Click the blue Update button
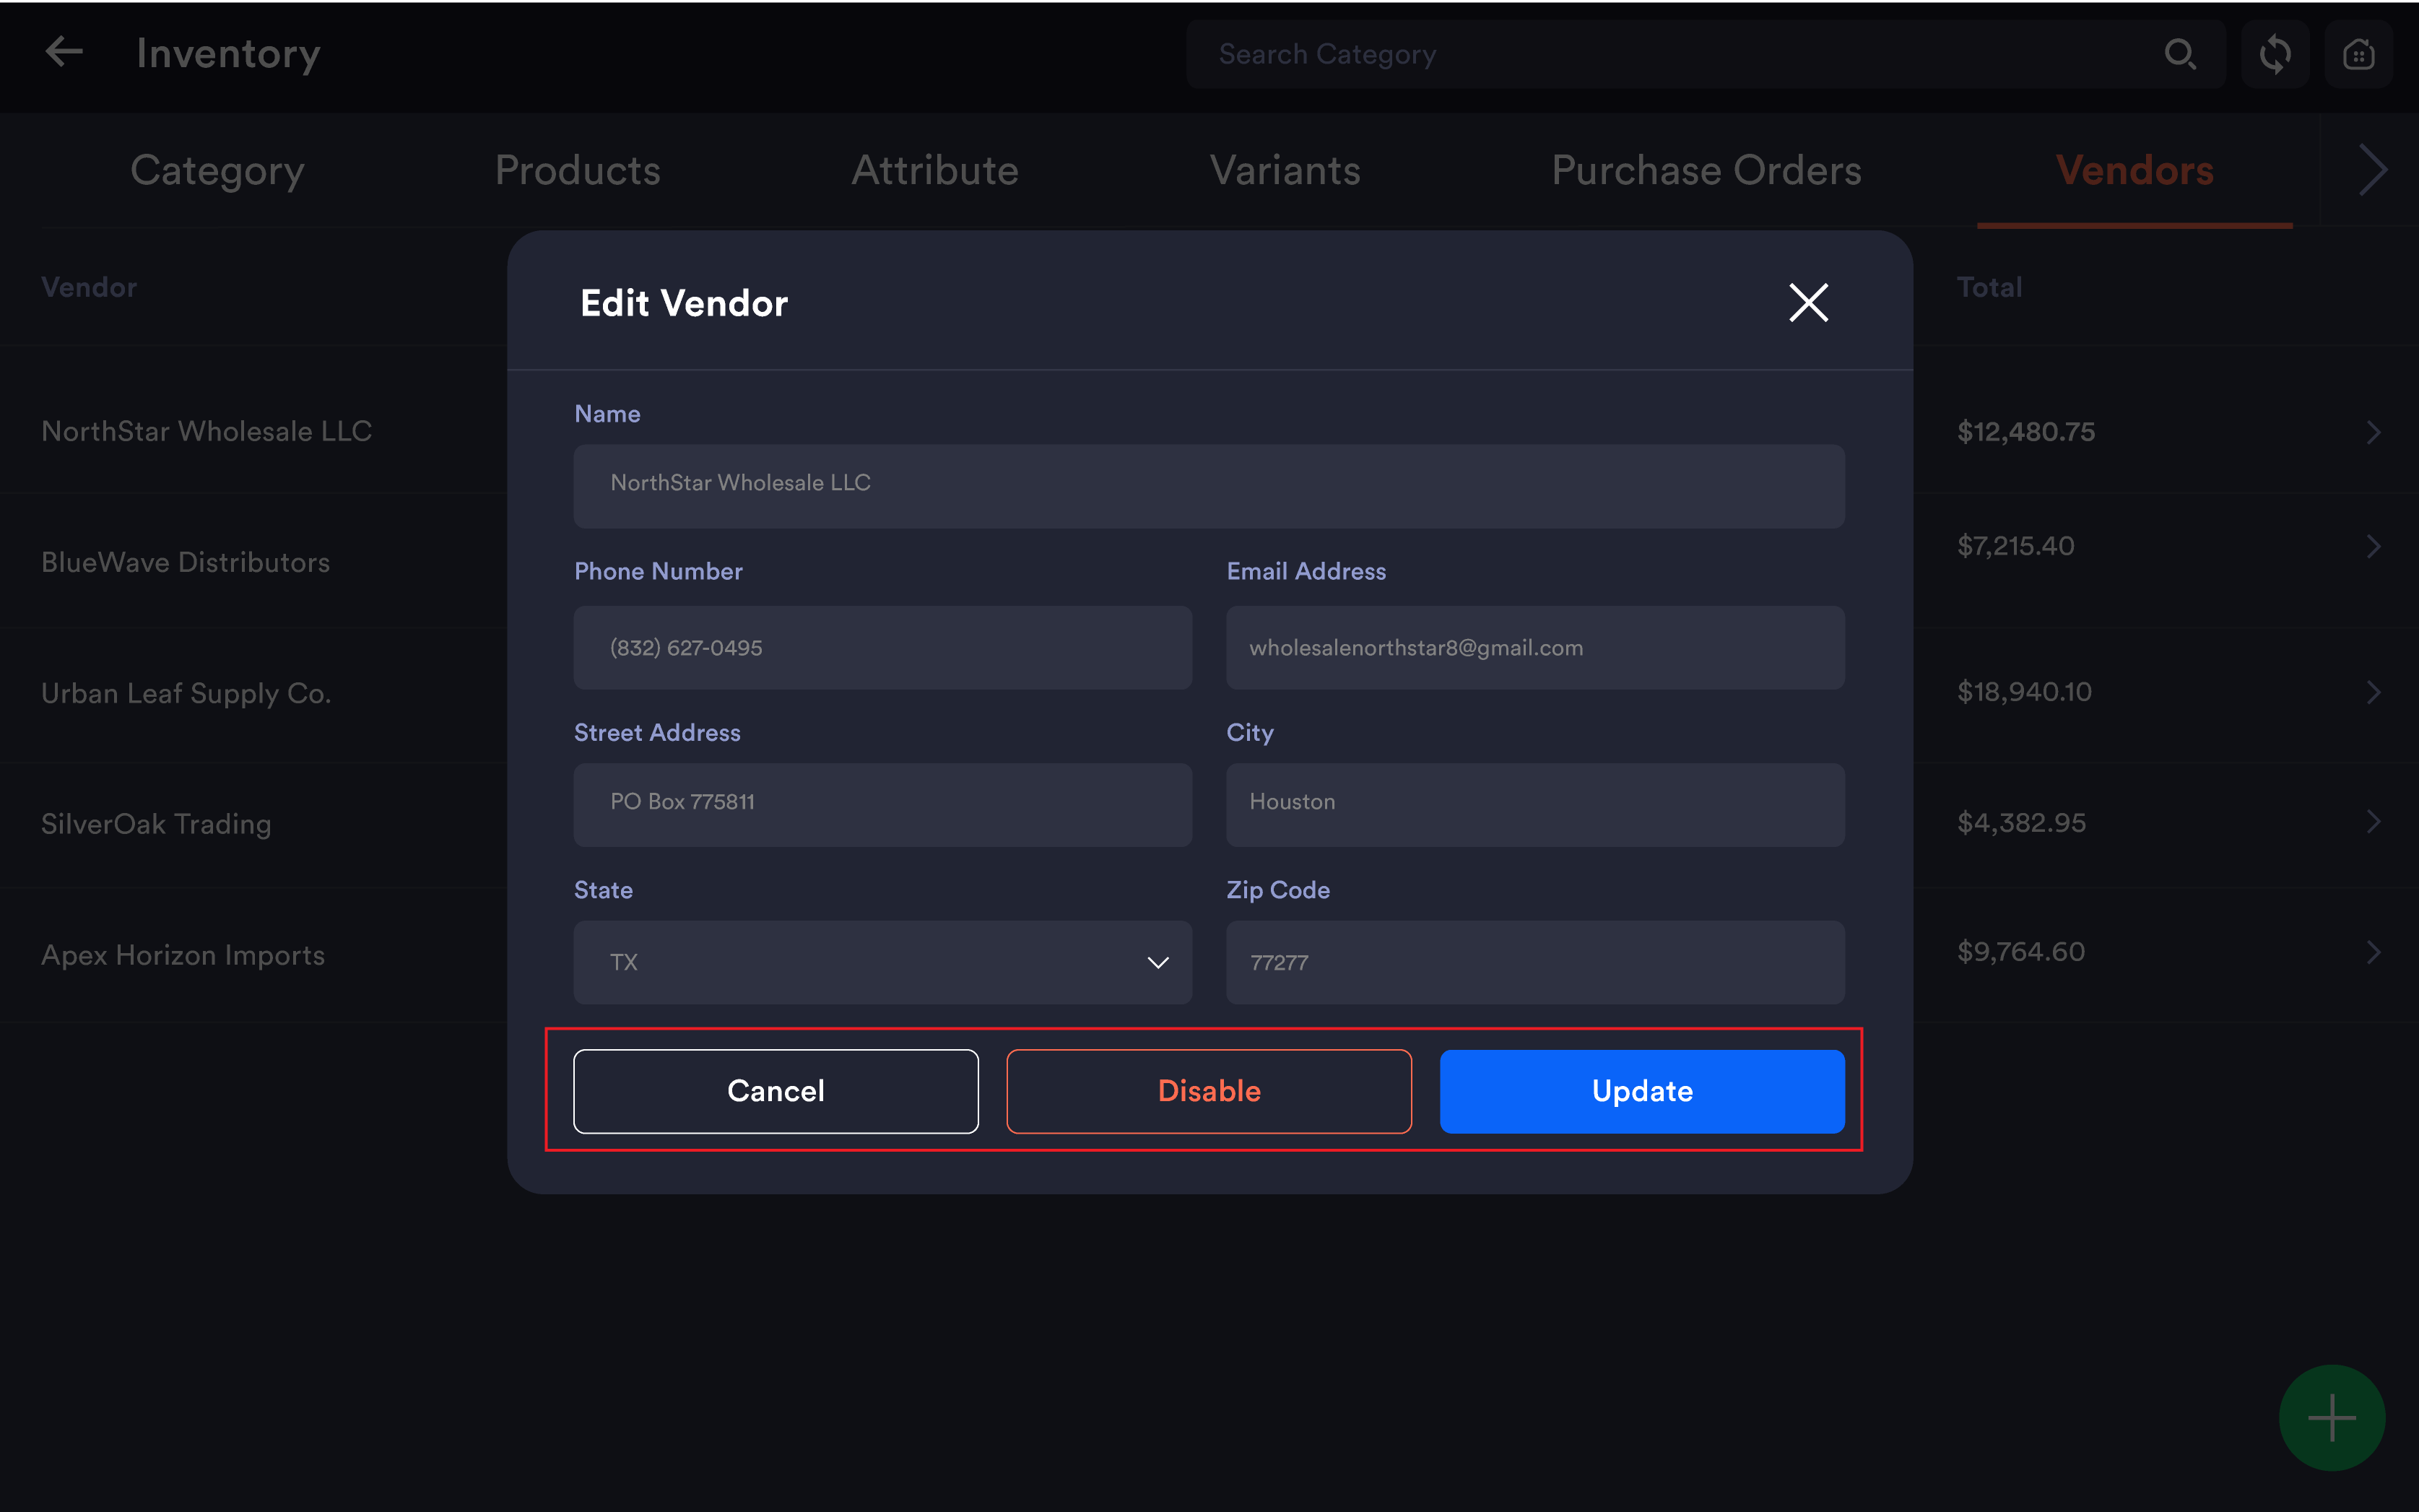Image resolution: width=2419 pixels, height=1512 pixels. pos(1641,1091)
